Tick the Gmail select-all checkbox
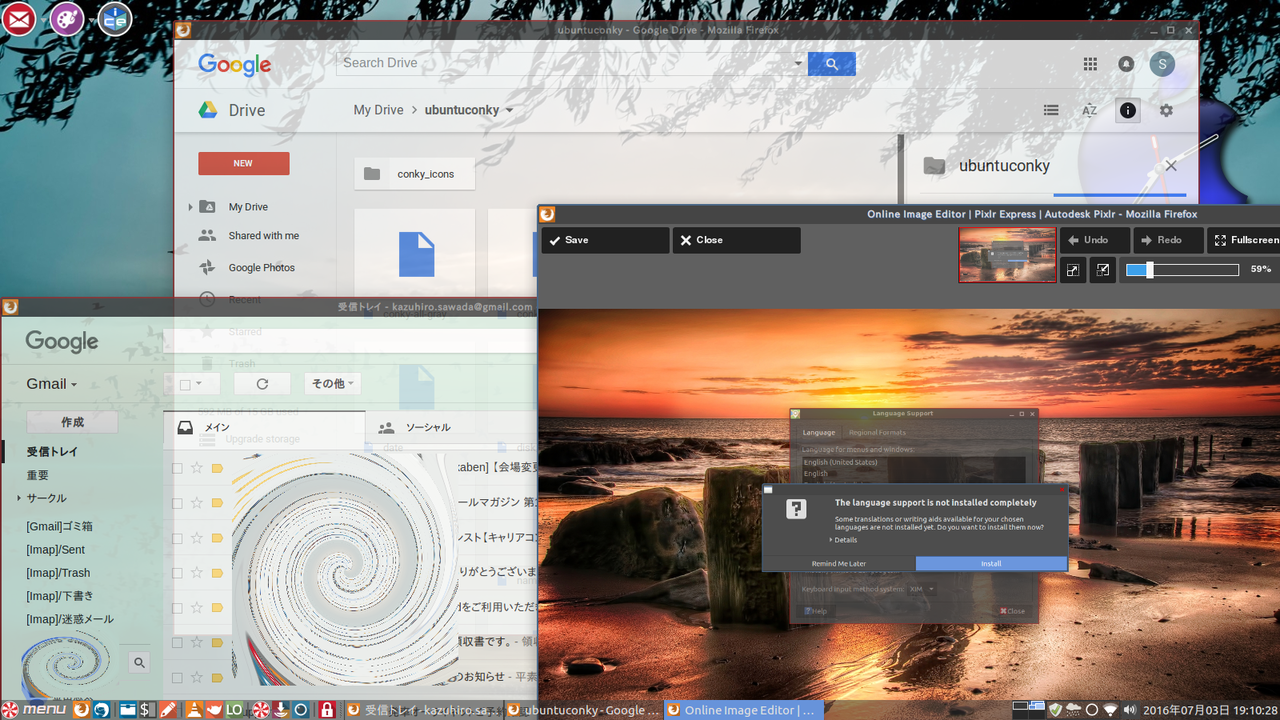 click(184, 384)
